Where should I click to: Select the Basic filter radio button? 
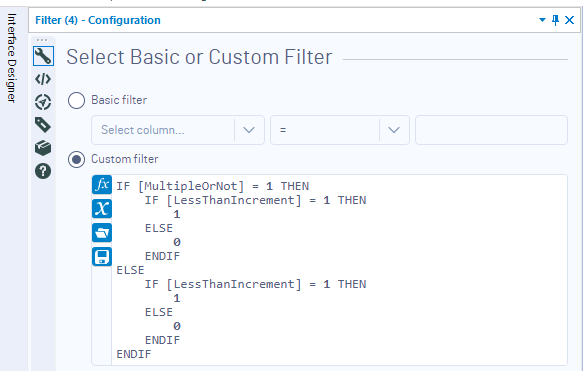pos(77,100)
